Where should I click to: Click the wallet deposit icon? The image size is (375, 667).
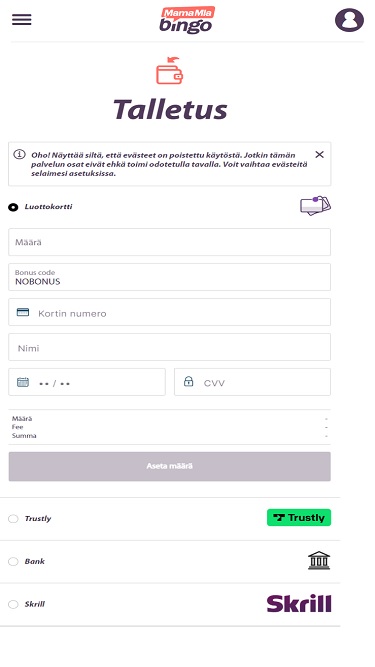click(169, 71)
